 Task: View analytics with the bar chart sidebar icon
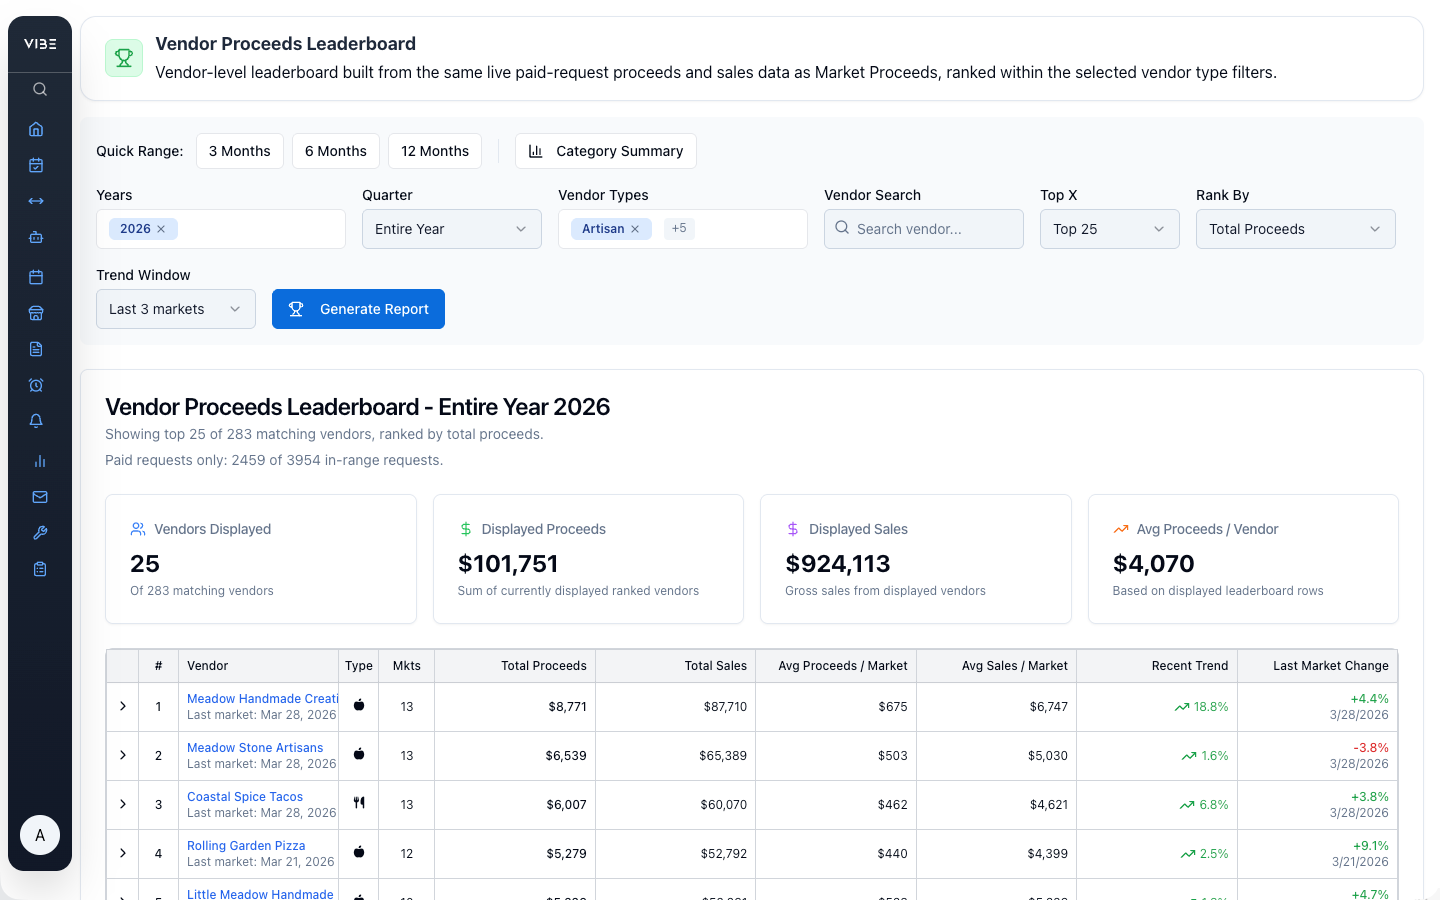(38, 461)
